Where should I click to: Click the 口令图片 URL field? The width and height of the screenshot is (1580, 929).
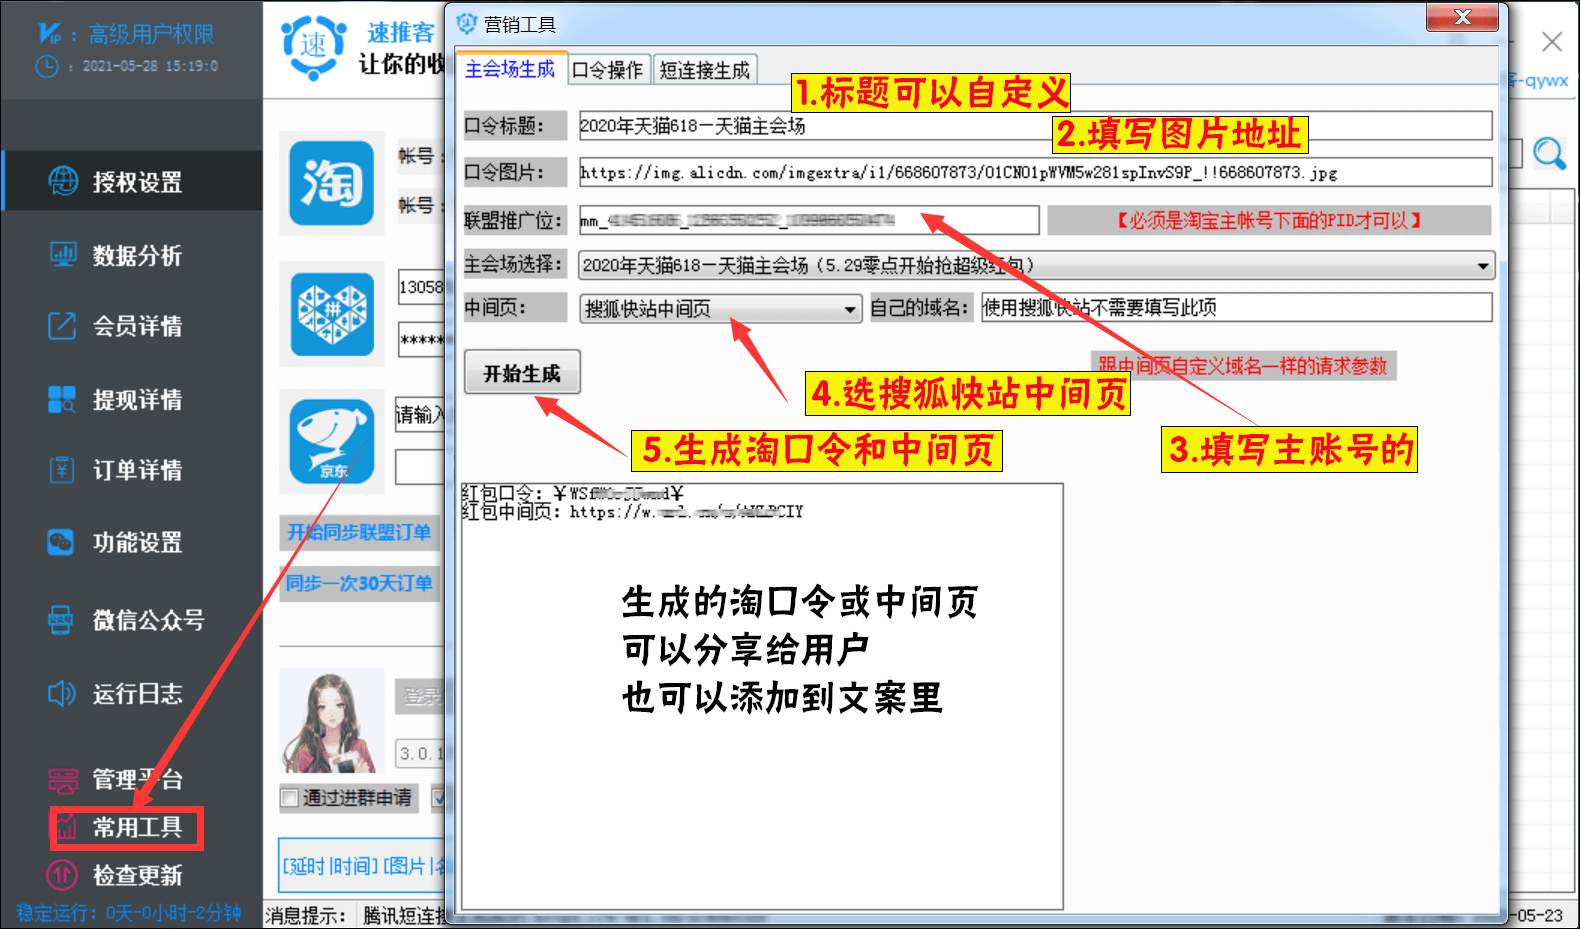coord(1035,172)
